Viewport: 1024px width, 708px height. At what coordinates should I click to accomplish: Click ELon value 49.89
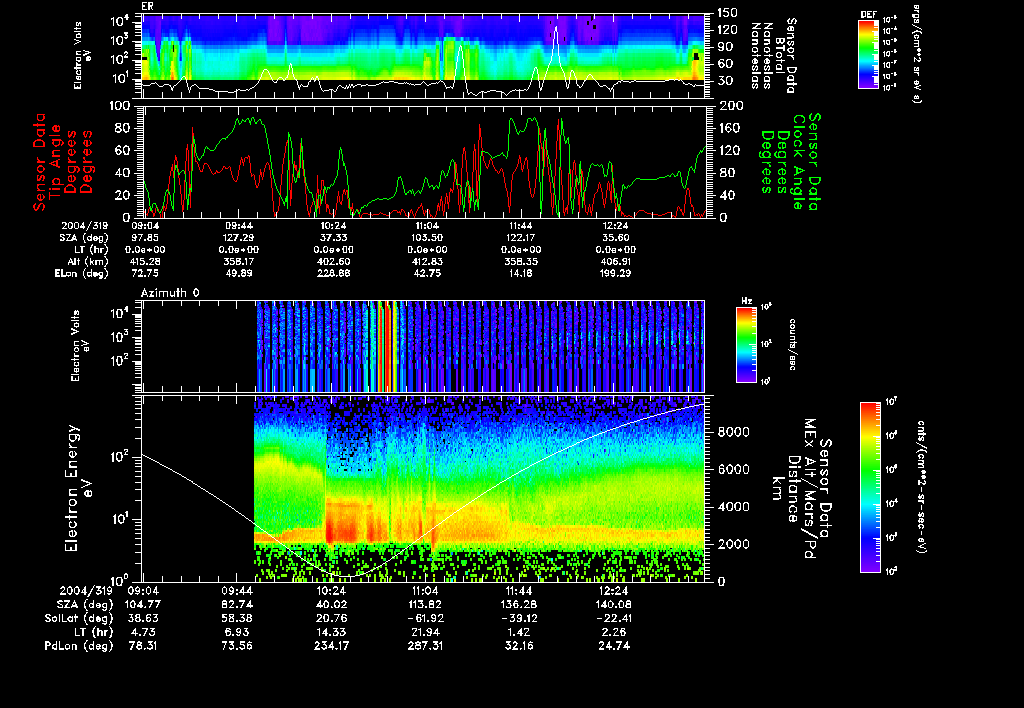tap(238, 273)
